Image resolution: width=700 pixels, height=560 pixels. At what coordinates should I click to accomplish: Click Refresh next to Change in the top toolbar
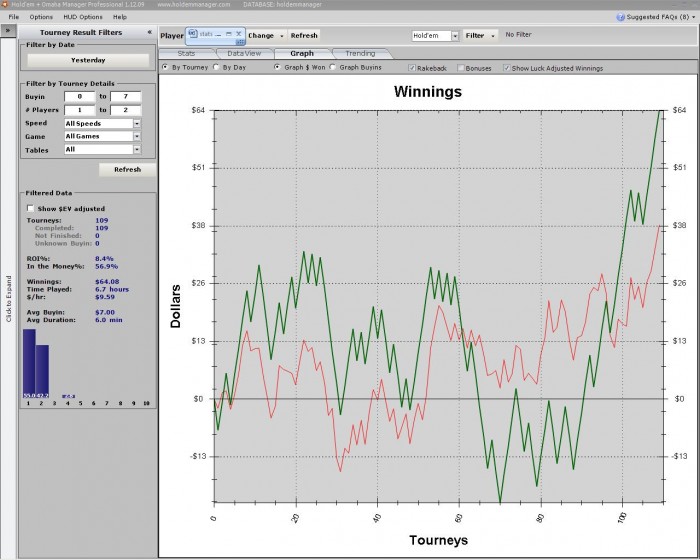tap(304, 35)
